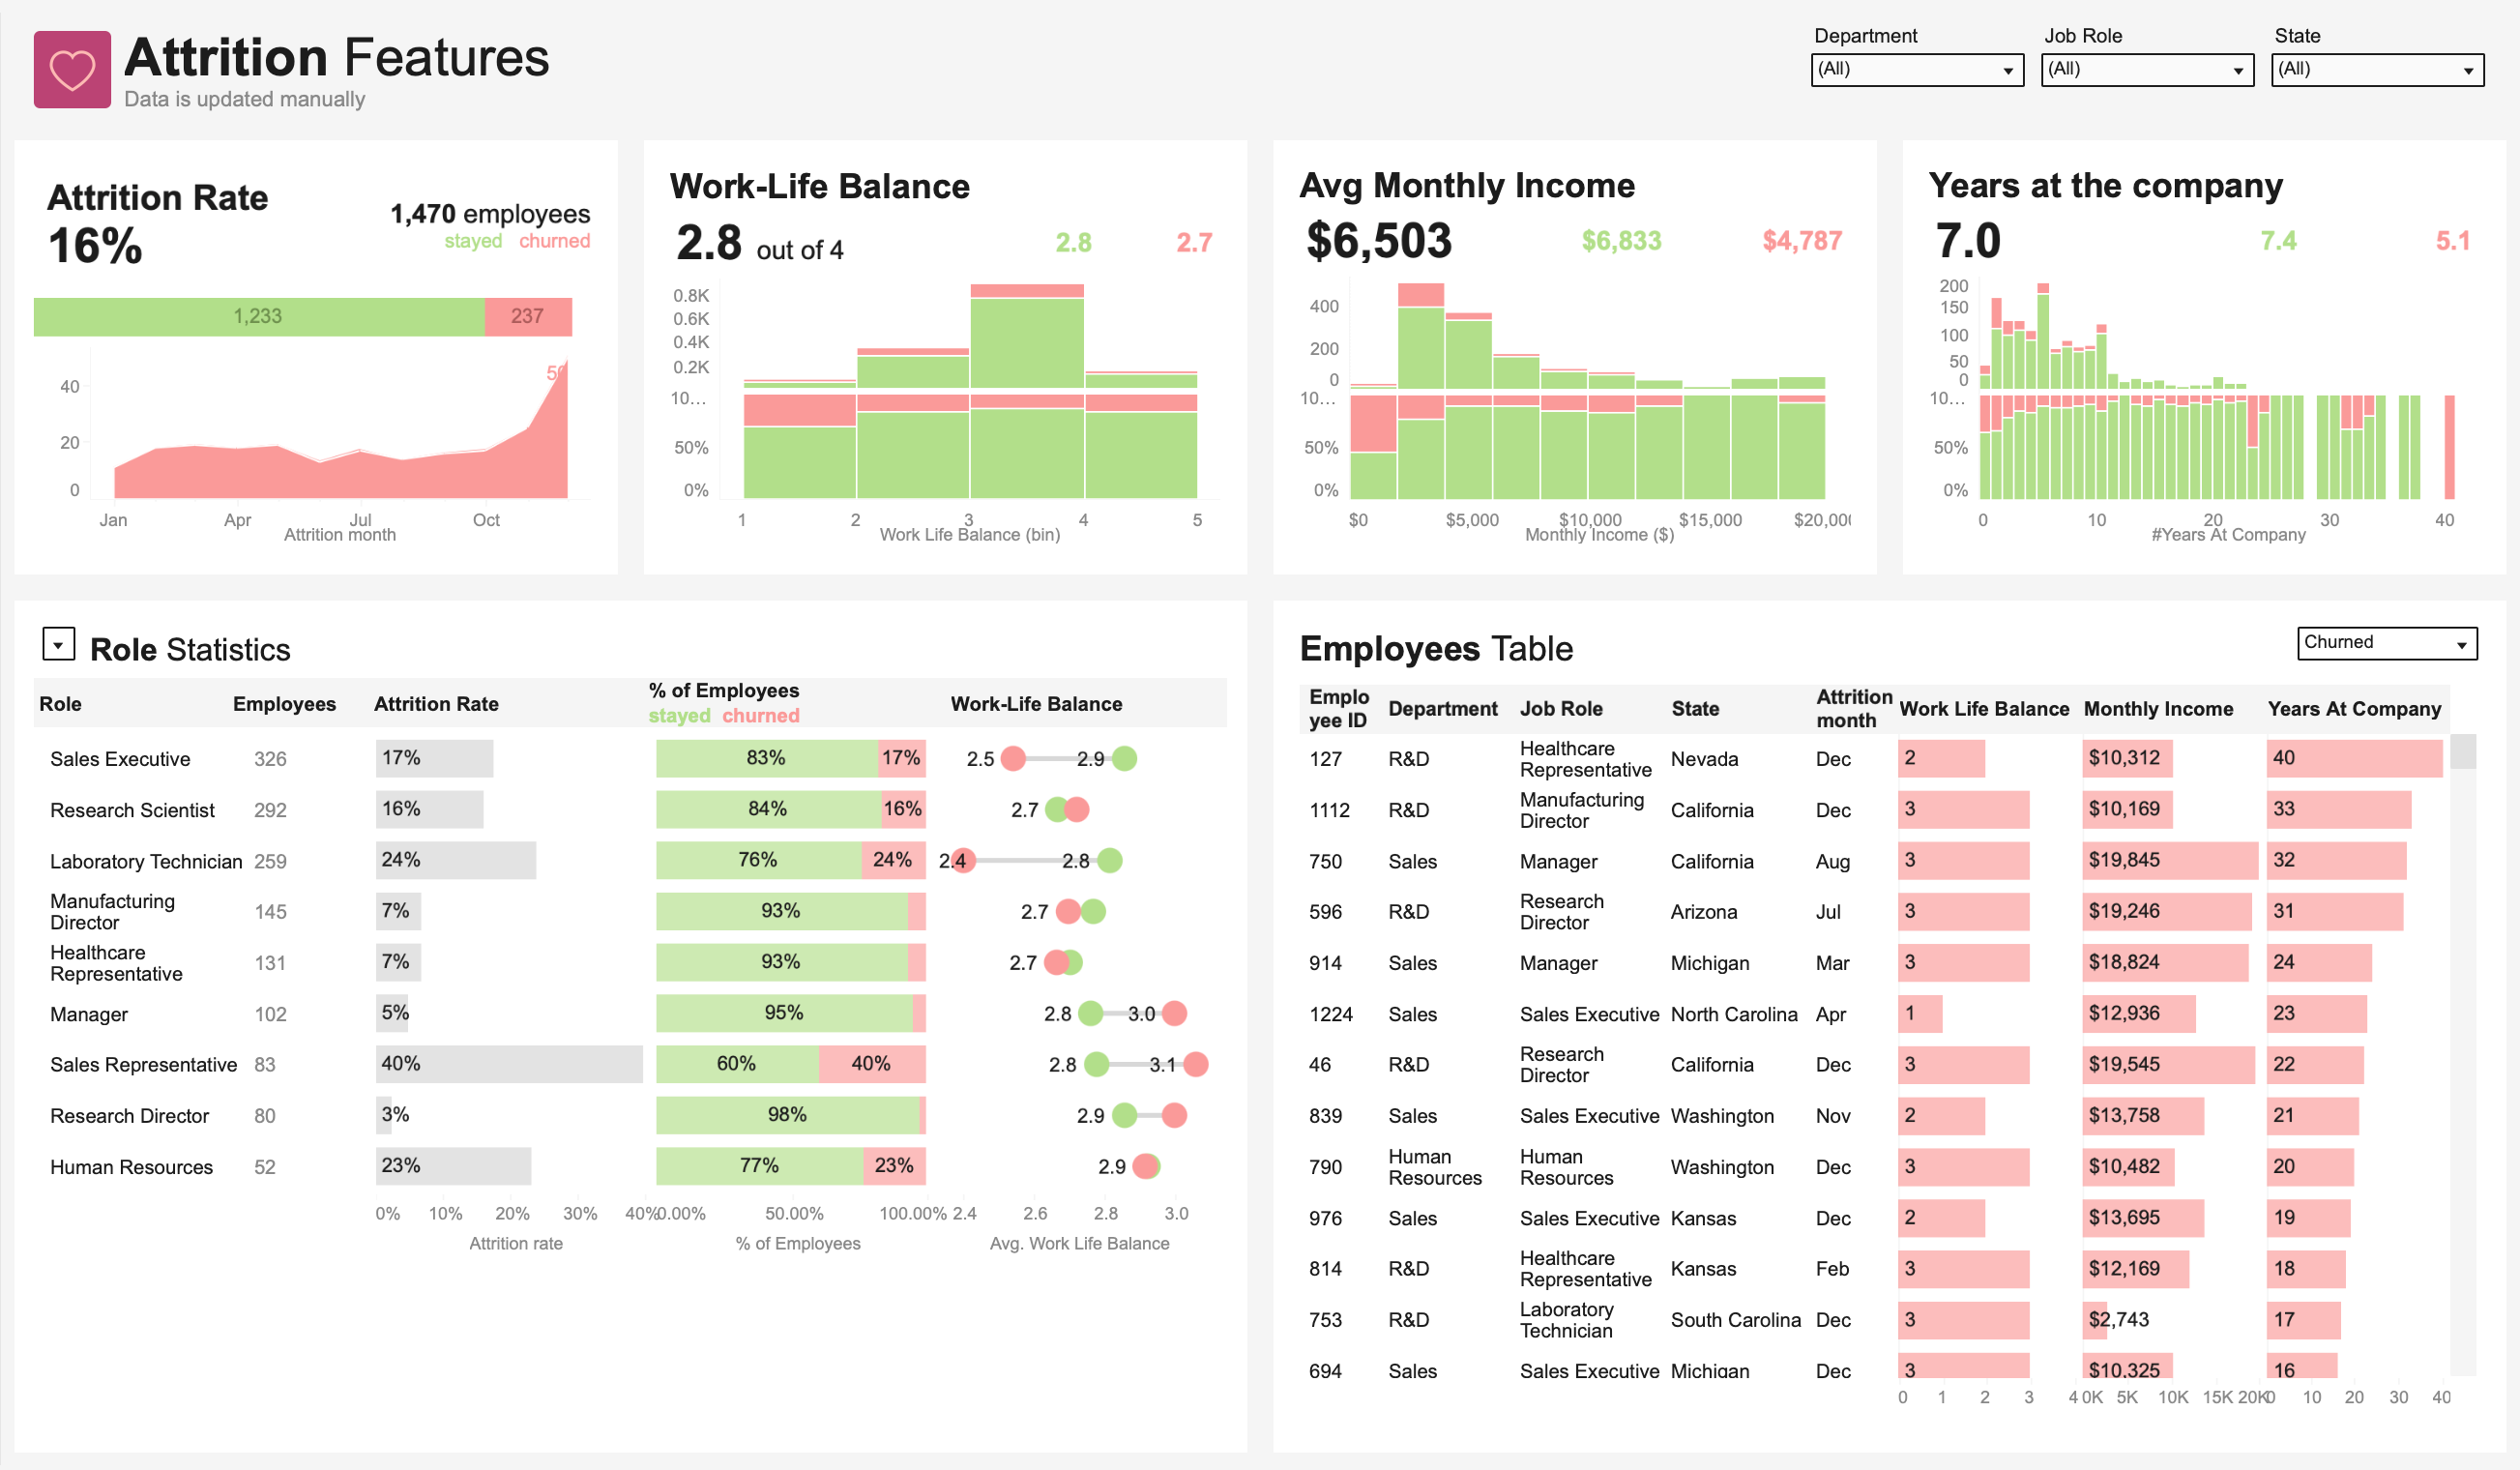Viewport: 2520px width, 1470px height.
Task: Click the Years At Company column header
Action: point(2353,709)
